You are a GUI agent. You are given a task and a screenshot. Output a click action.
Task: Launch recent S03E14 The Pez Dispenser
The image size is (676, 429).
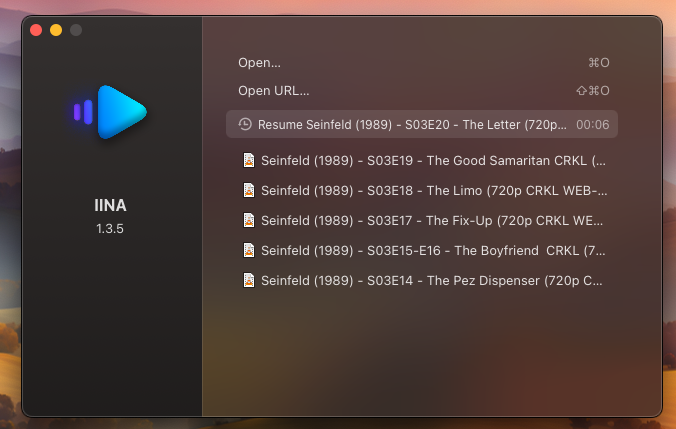[x=433, y=280]
